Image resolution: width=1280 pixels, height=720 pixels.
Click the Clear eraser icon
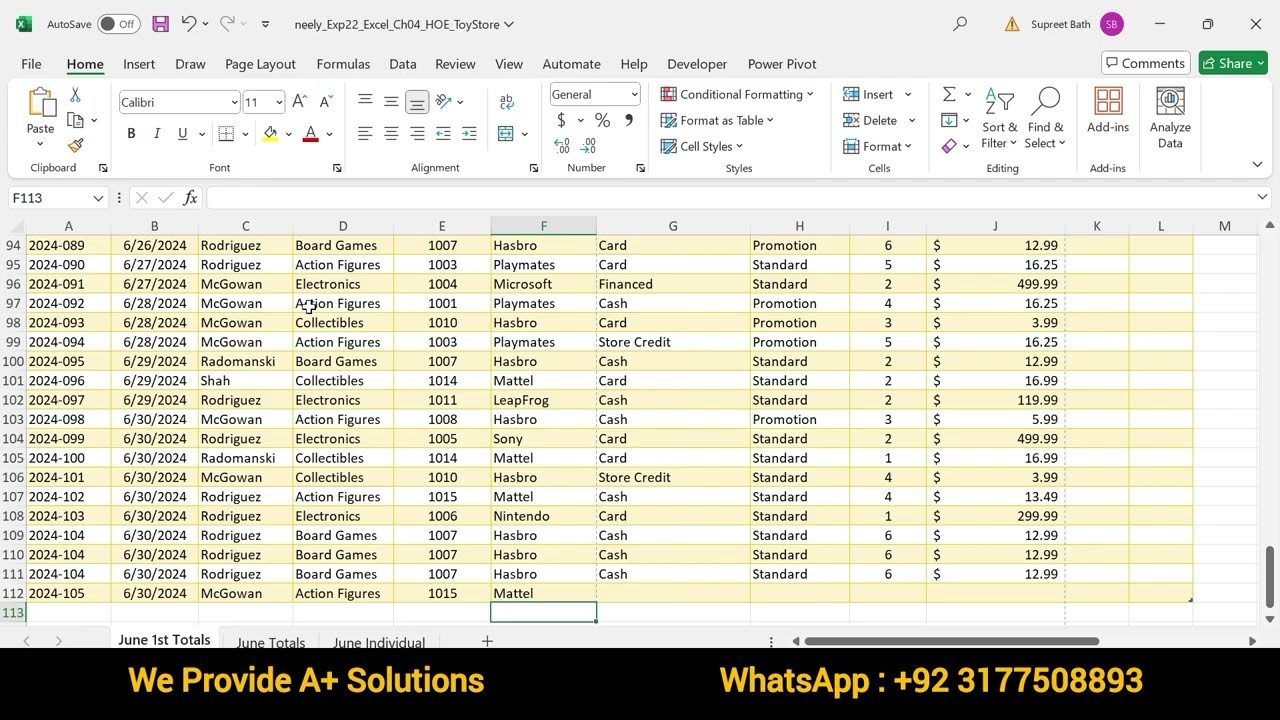[x=949, y=146]
